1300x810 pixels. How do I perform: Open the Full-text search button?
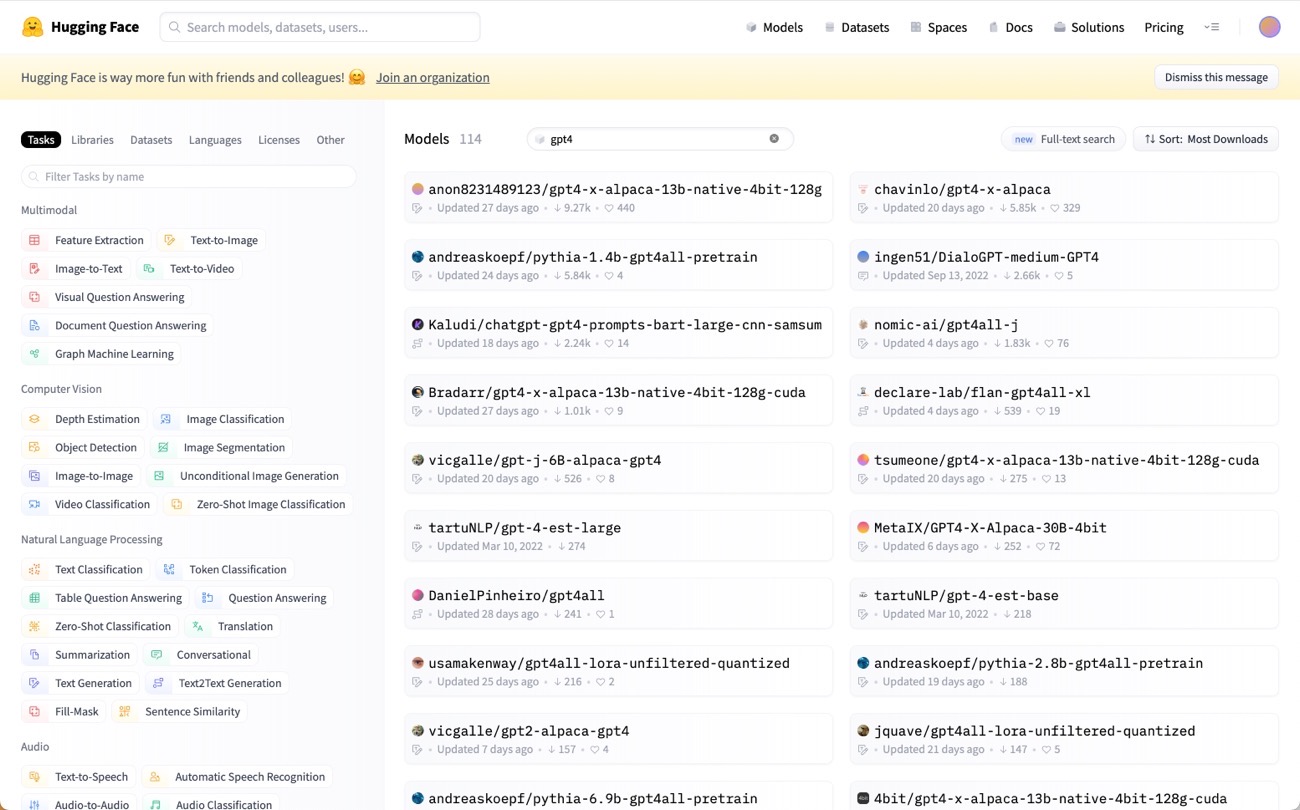1064,139
